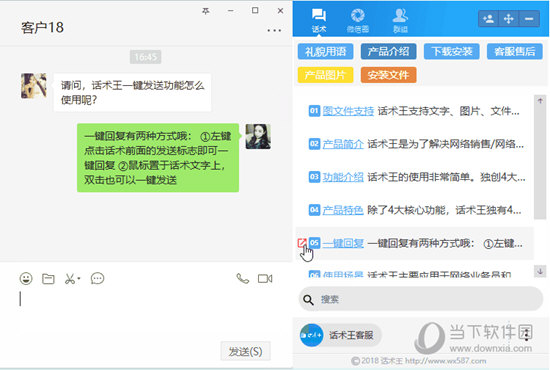Open the 一键回复 script link
This screenshot has width=550, height=370.
pos(343,243)
